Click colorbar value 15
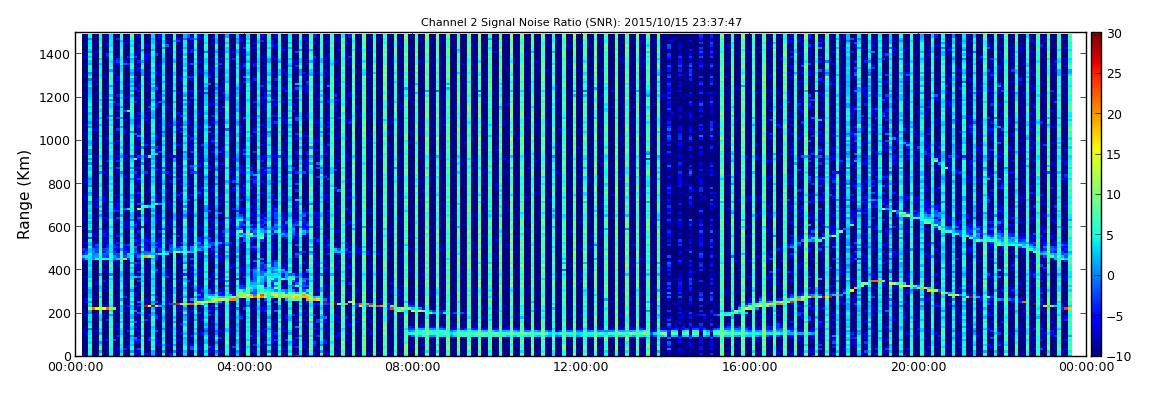The width and height of the screenshot is (1150, 407). (x=1115, y=155)
